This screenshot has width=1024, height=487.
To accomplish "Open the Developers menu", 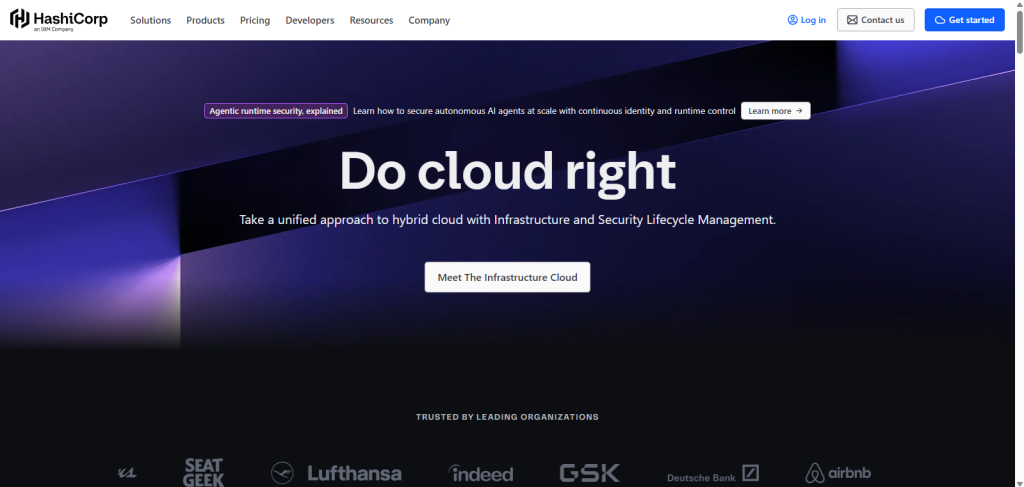I will click(310, 20).
